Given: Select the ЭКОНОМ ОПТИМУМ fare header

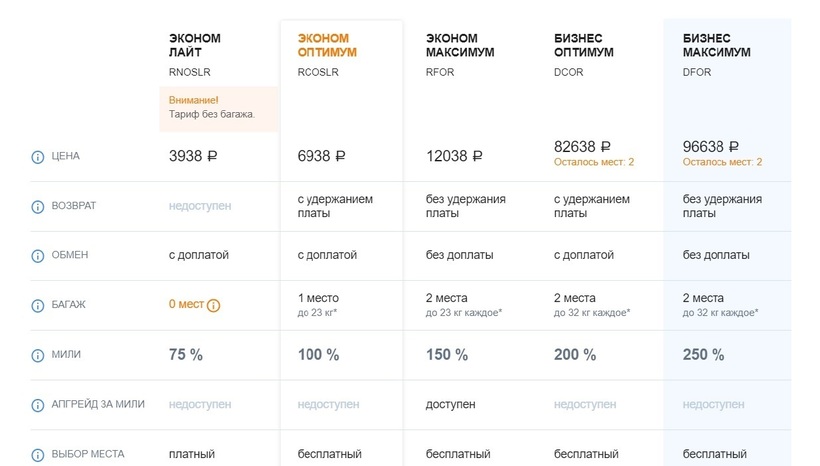Looking at the screenshot, I should coord(327,45).
